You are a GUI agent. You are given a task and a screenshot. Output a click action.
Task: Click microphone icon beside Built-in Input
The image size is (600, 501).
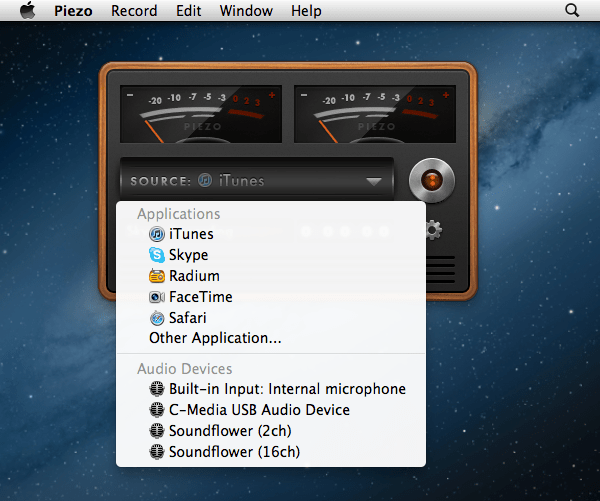(x=157, y=389)
